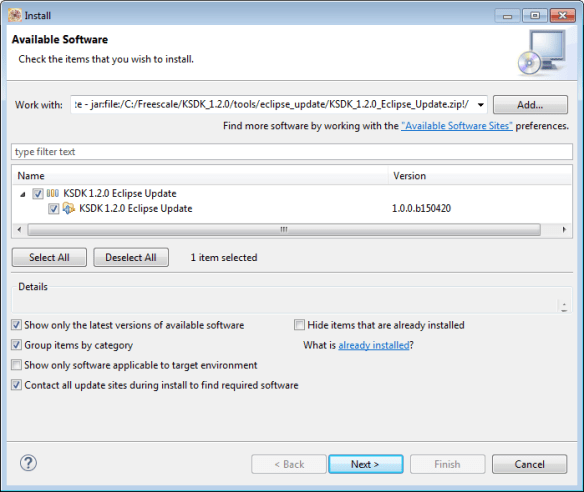The height and width of the screenshot is (492, 584).
Task: Click the category icon beside KSDK 1.2.0 parent row
Action: click(53, 193)
